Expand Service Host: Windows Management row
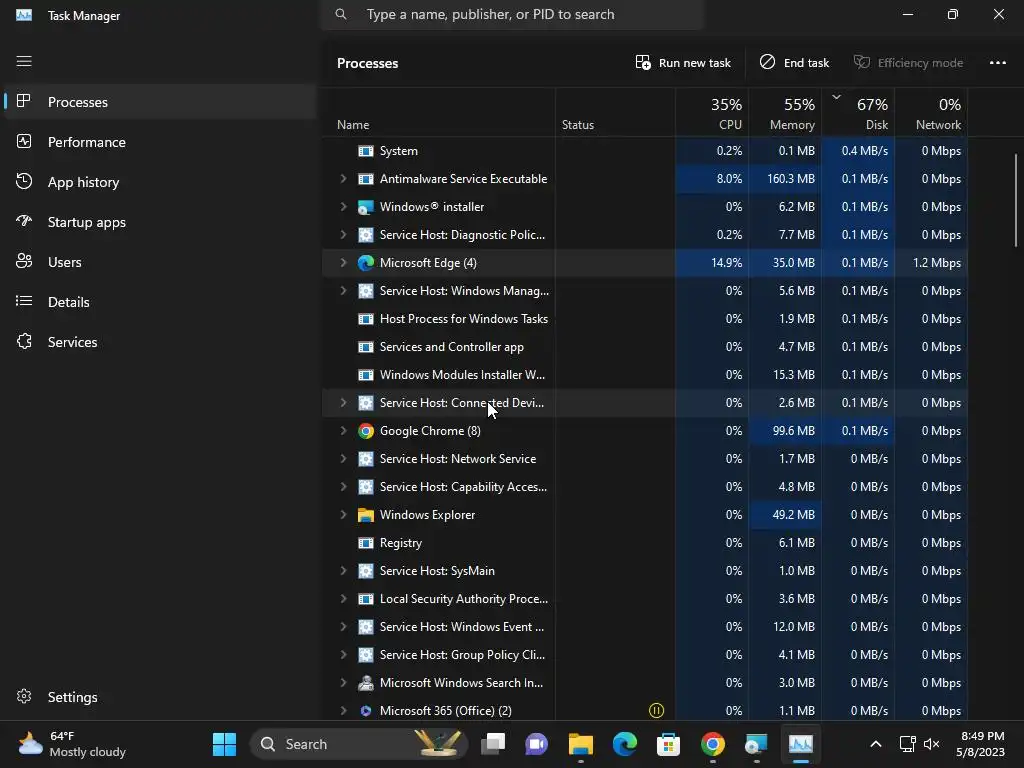The height and width of the screenshot is (768, 1024). click(343, 291)
